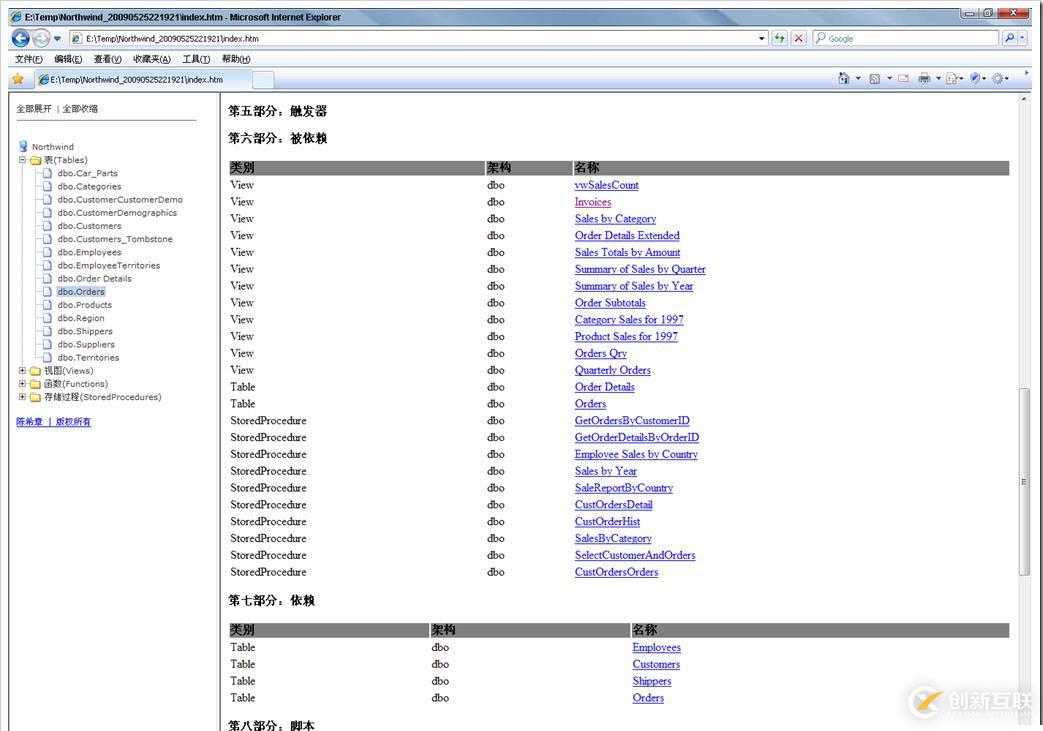Click the empty new tab button
1043x731 pixels.
(x=263, y=80)
